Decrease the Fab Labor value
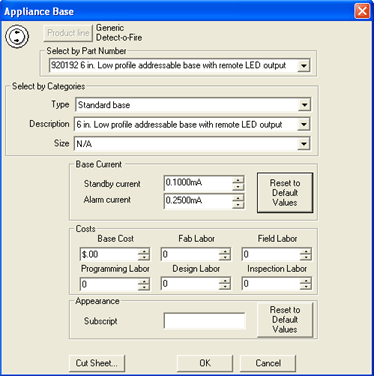The height and width of the screenshot is (376, 374). point(225,258)
